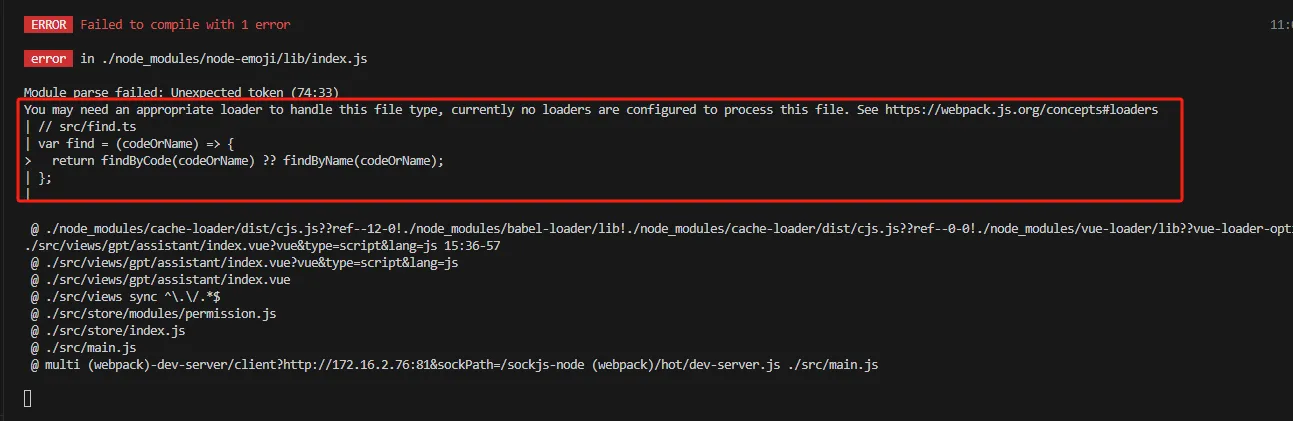Click the 'var find = (codeOrName)' code line
The width and height of the screenshot is (1293, 421).
click(128, 143)
